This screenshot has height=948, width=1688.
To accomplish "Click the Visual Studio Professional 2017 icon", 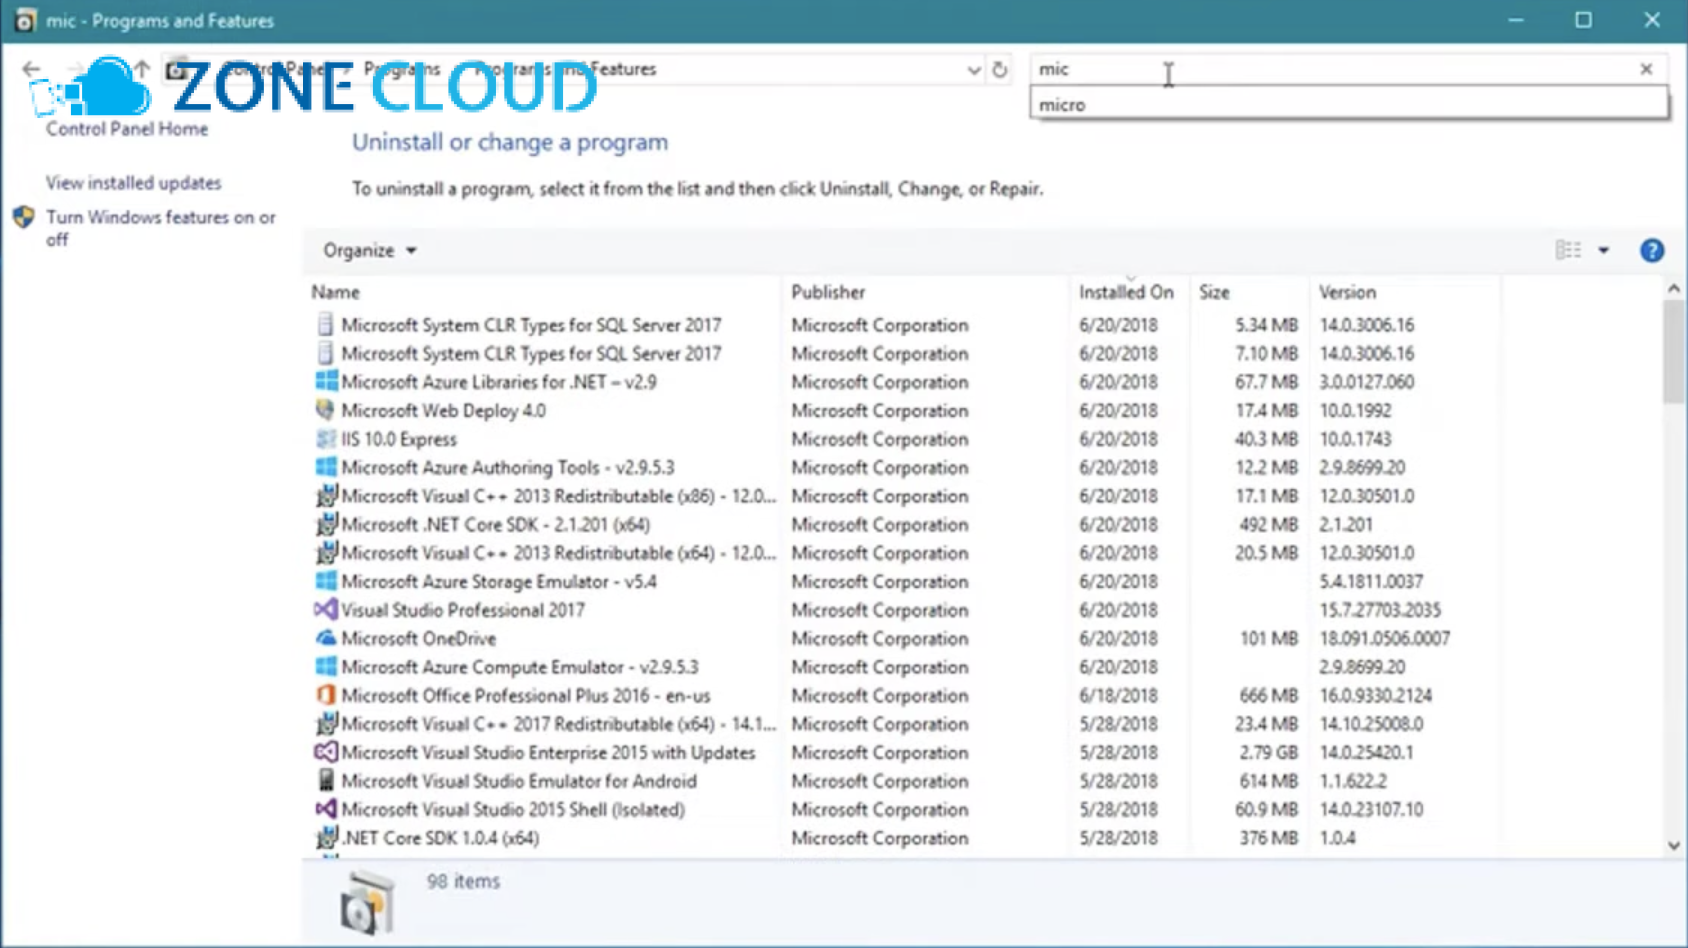I will pyautogui.click(x=325, y=610).
